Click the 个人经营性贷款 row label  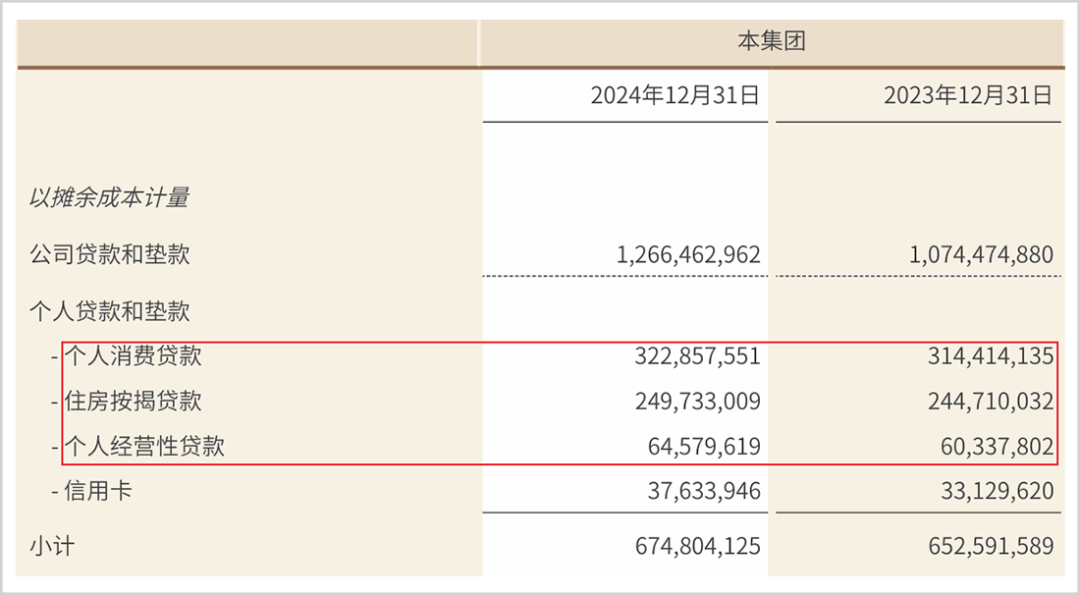[x=145, y=446]
